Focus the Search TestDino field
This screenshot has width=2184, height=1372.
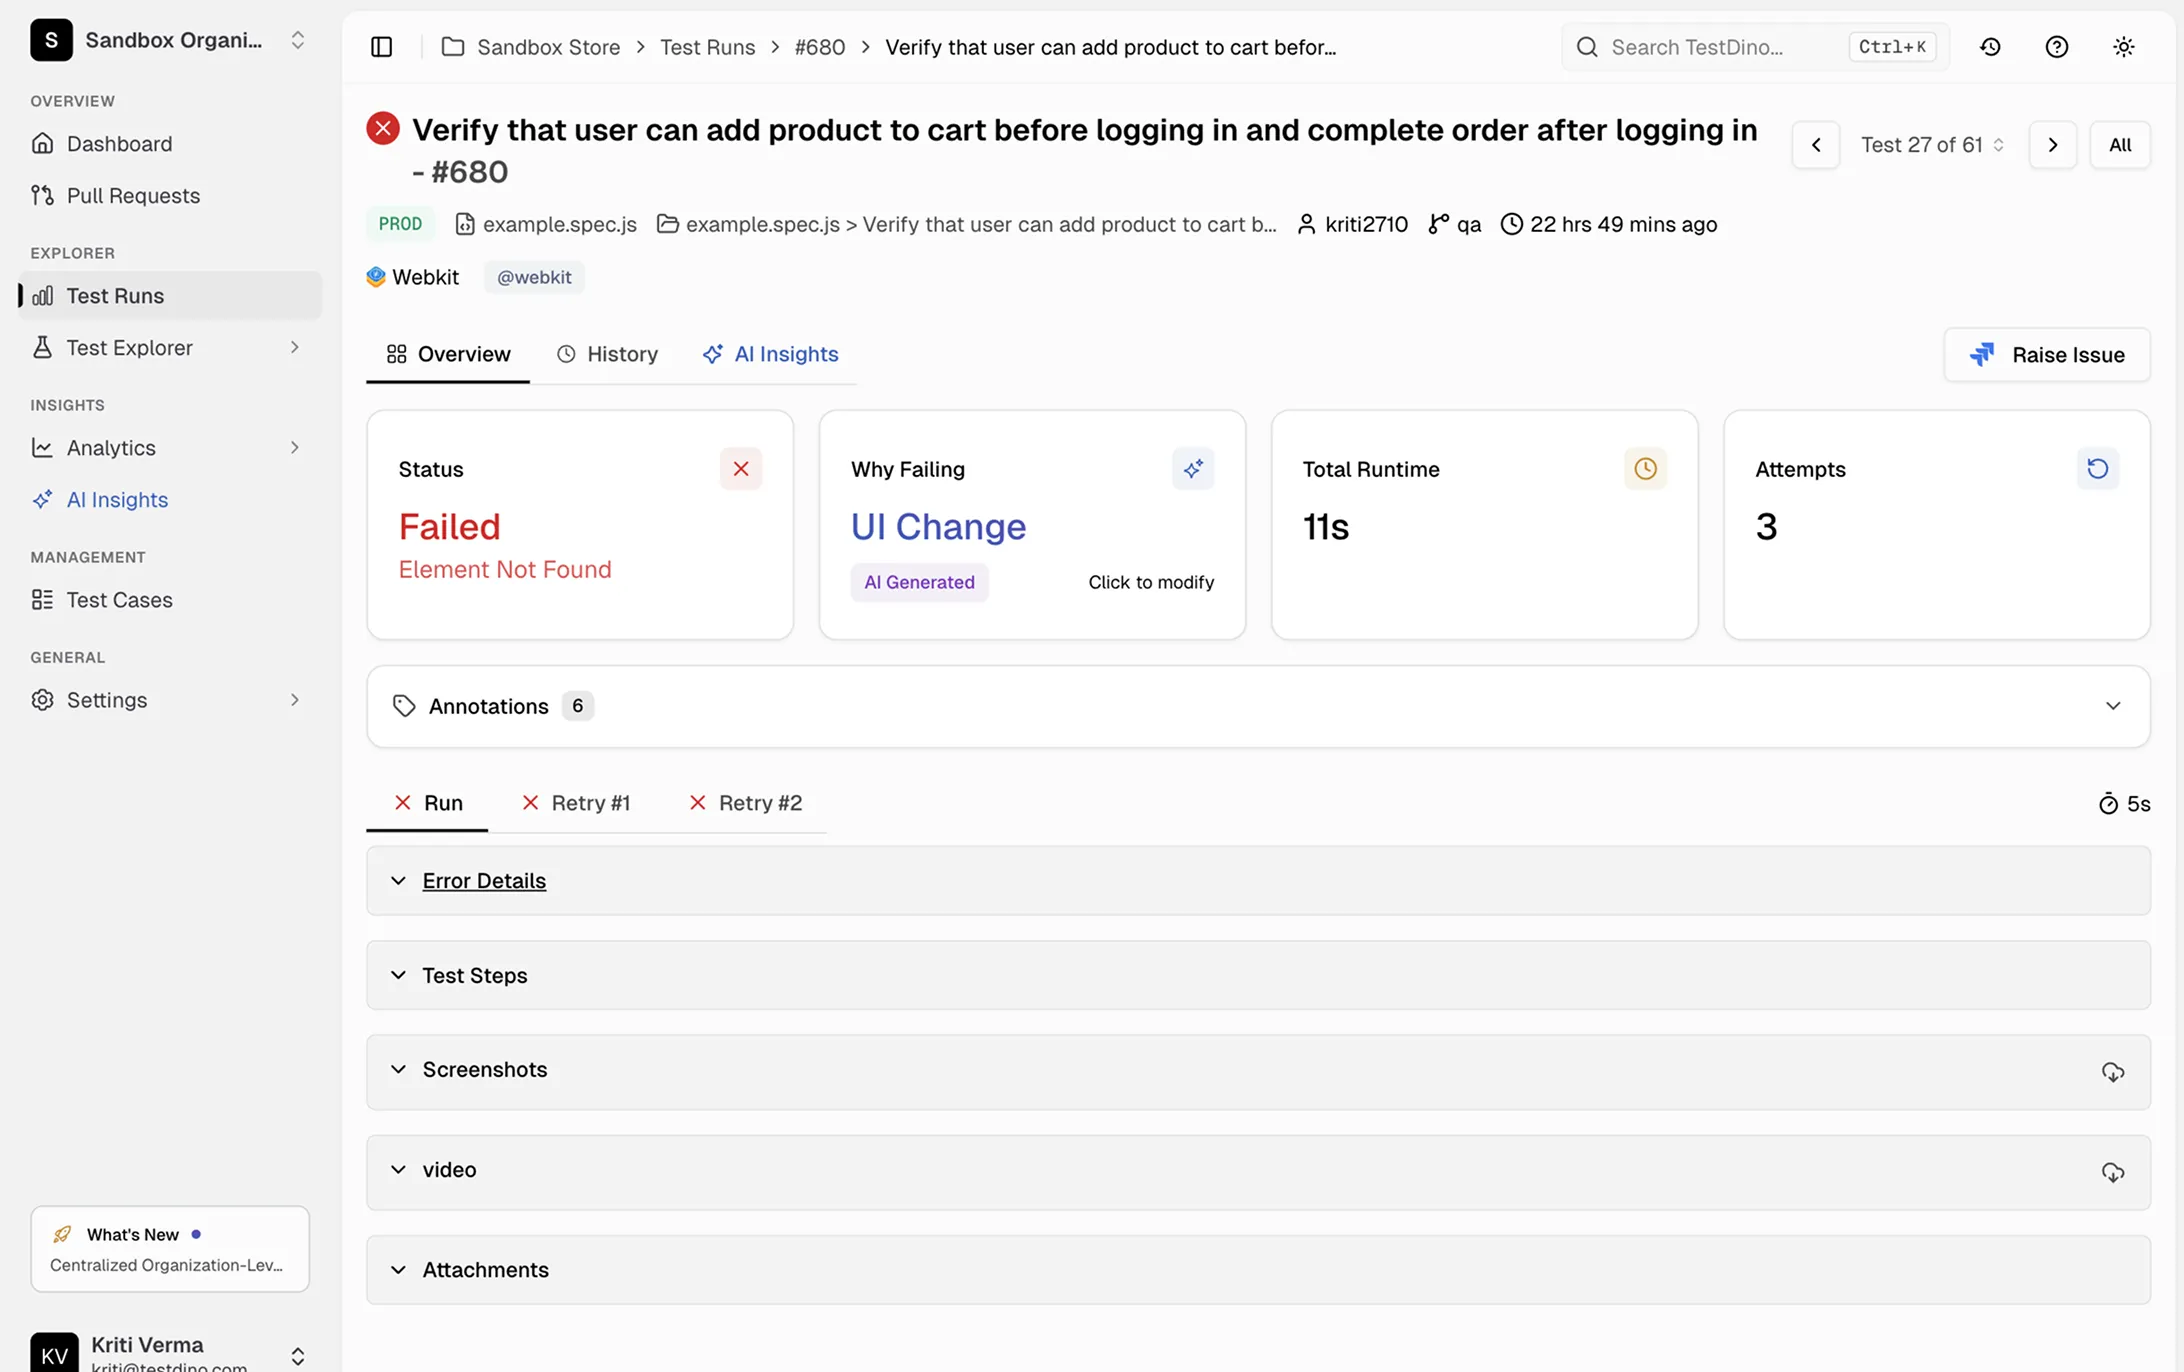[1755, 47]
